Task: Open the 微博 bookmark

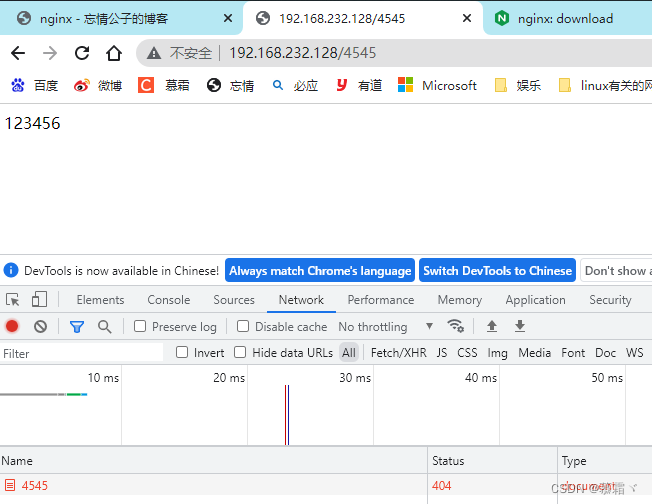Action: (x=98, y=85)
